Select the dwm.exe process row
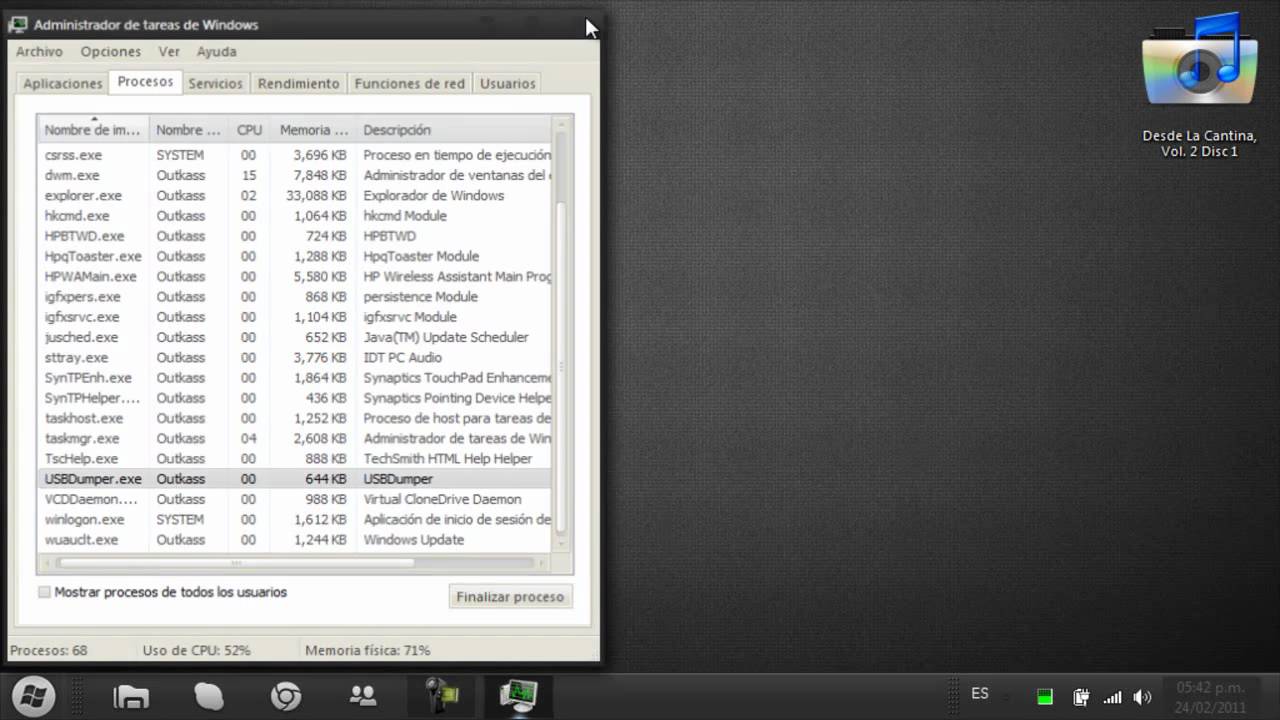This screenshot has width=1280, height=720. [x=295, y=175]
